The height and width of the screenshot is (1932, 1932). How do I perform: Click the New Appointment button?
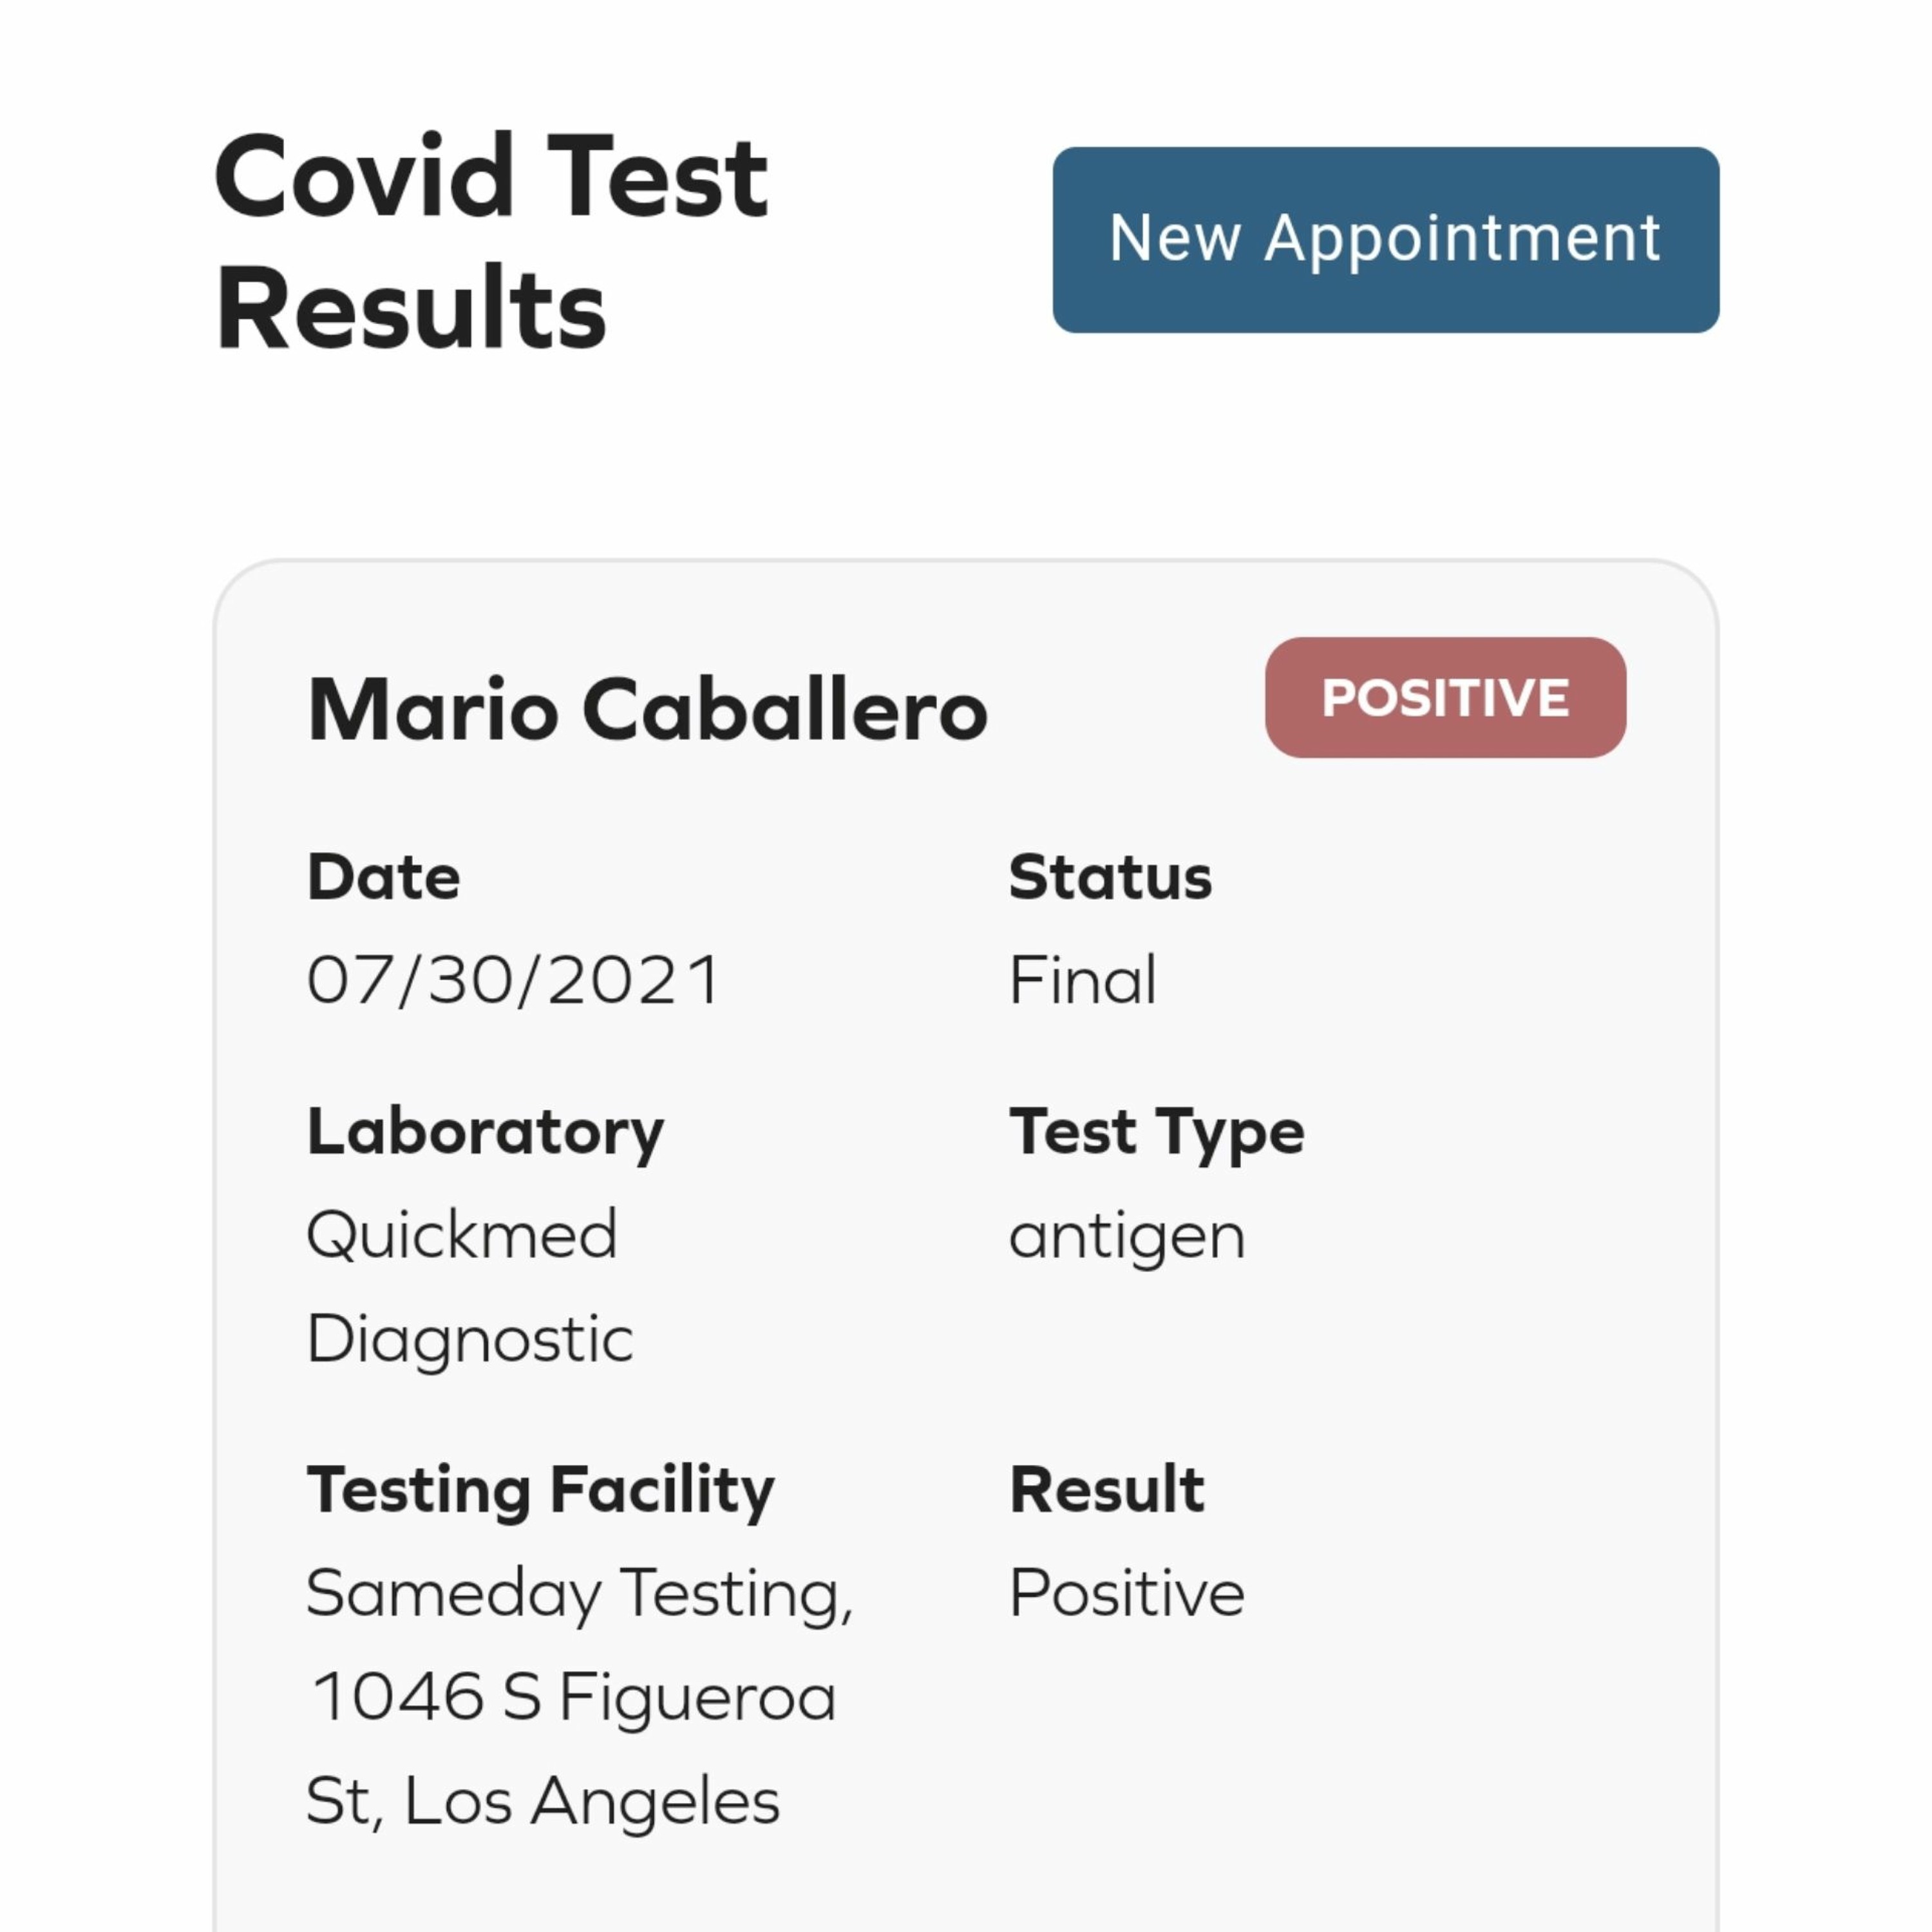point(1385,240)
